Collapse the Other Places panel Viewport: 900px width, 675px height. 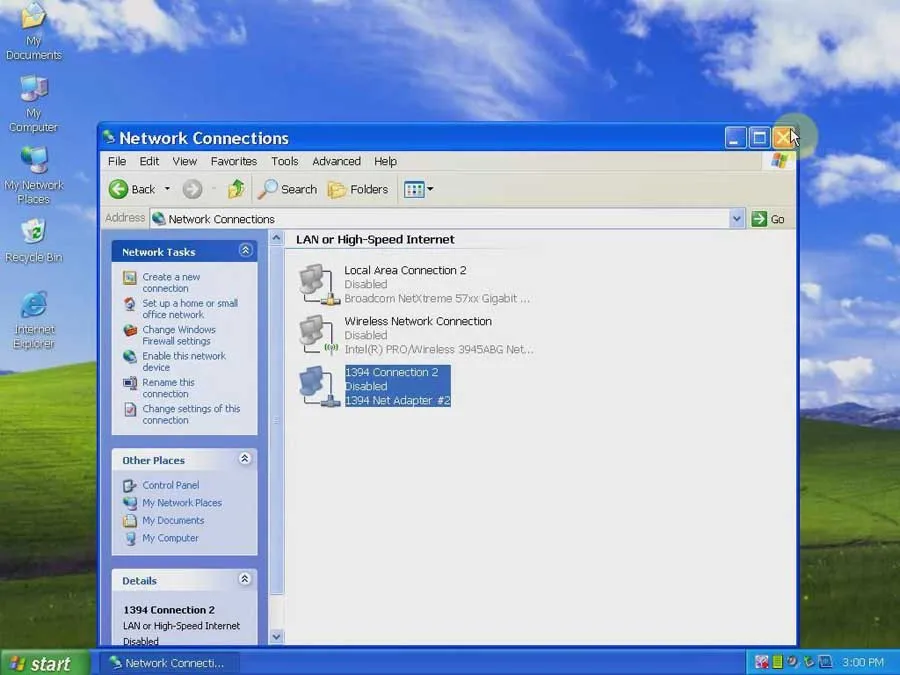pyautogui.click(x=245, y=459)
